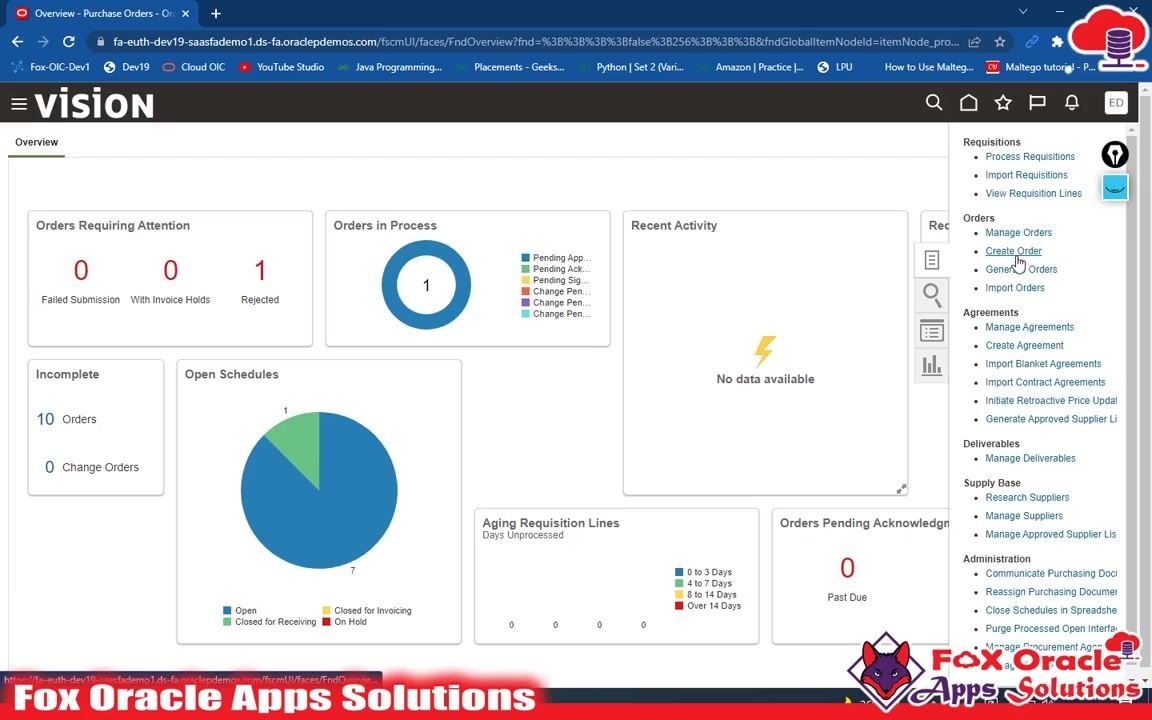The height and width of the screenshot is (720, 1152).
Task: Close the Purchase Orders browser tab
Action: coord(185,13)
